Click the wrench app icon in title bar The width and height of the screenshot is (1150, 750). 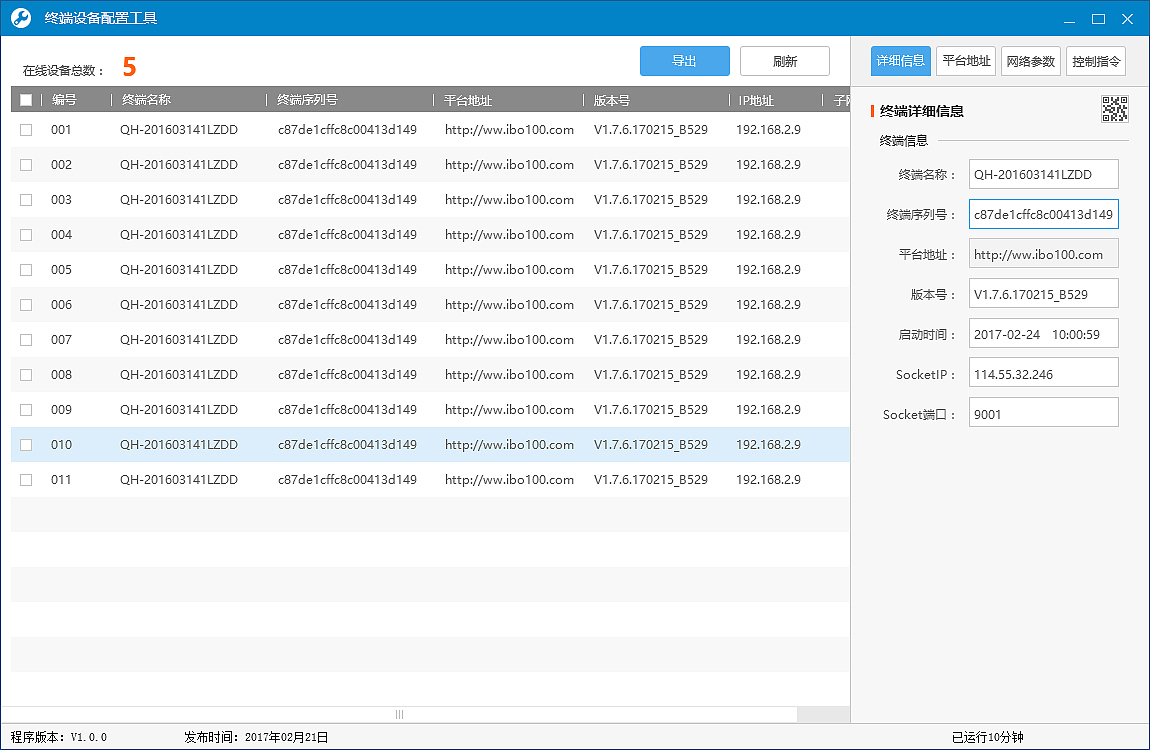click(21, 18)
